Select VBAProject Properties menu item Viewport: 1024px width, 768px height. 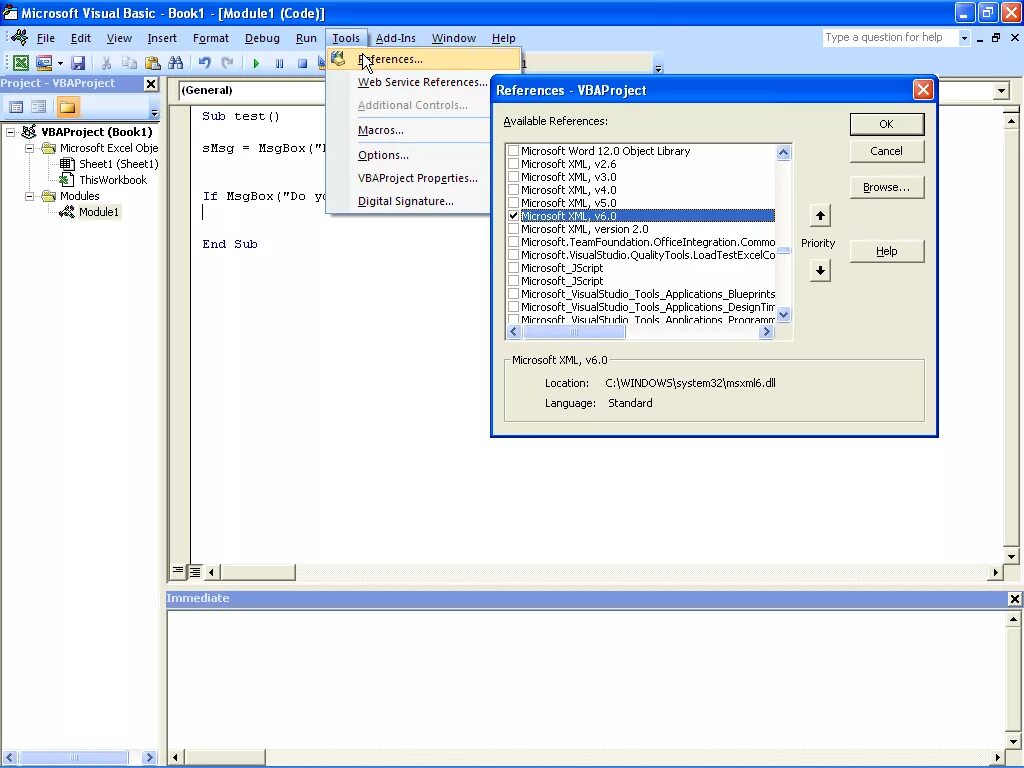(x=417, y=178)
